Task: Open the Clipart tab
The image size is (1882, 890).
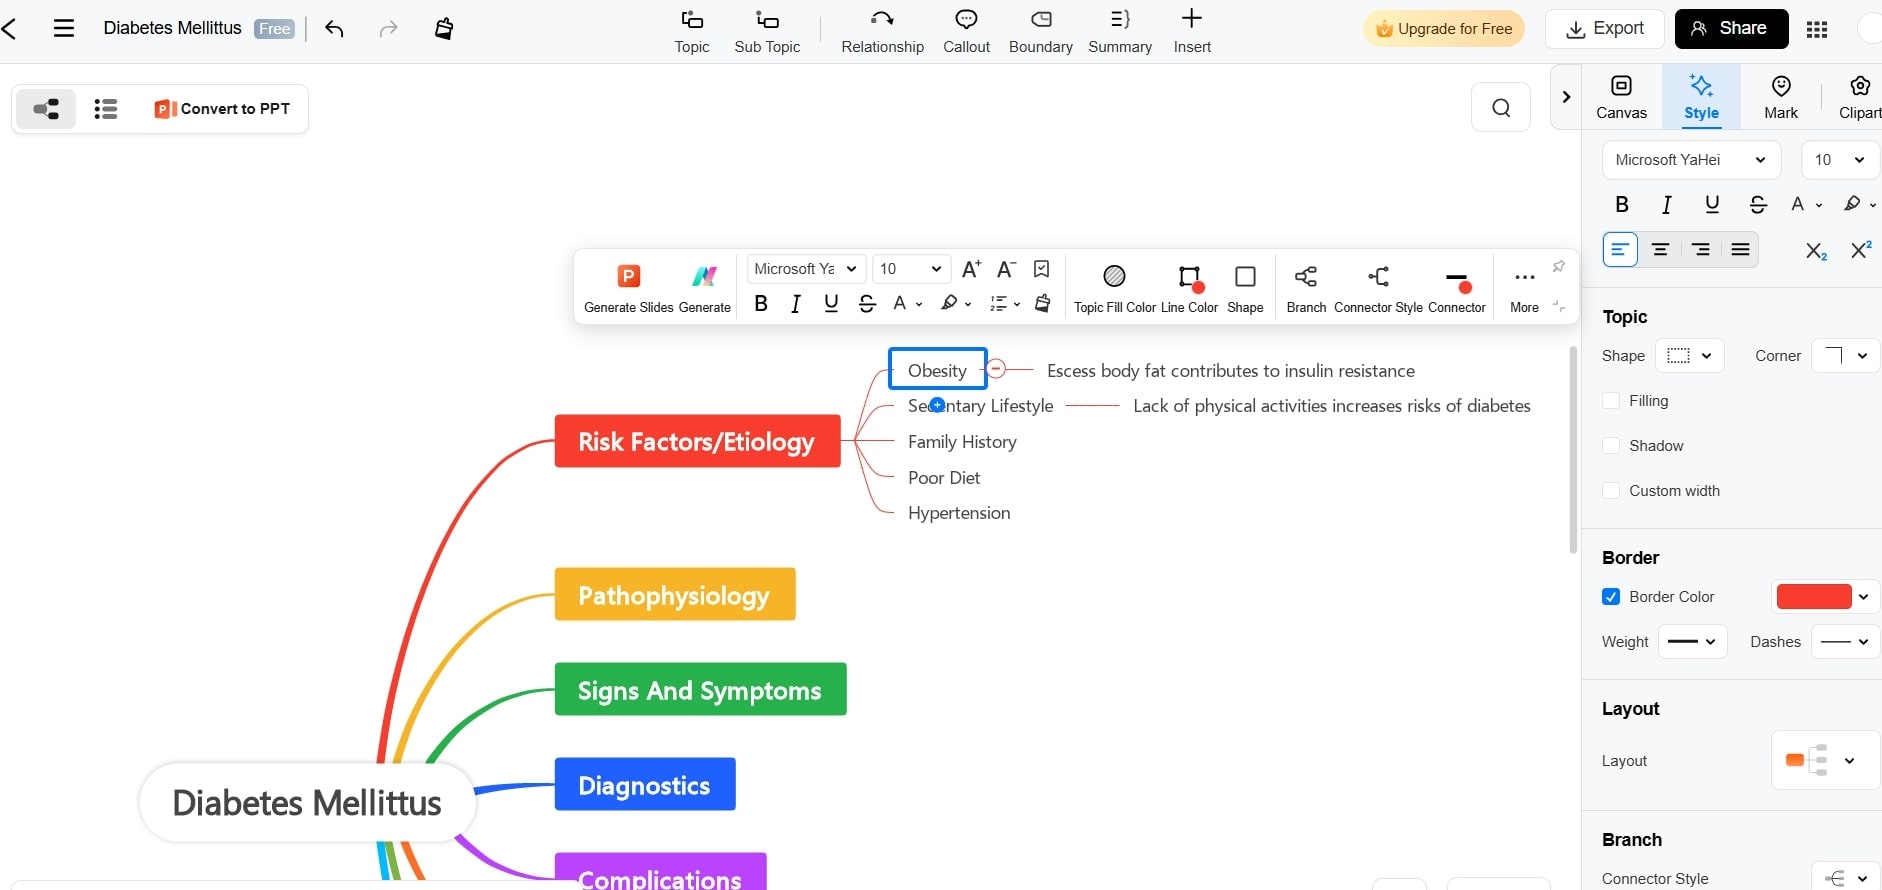Action: click(1859, 97)
